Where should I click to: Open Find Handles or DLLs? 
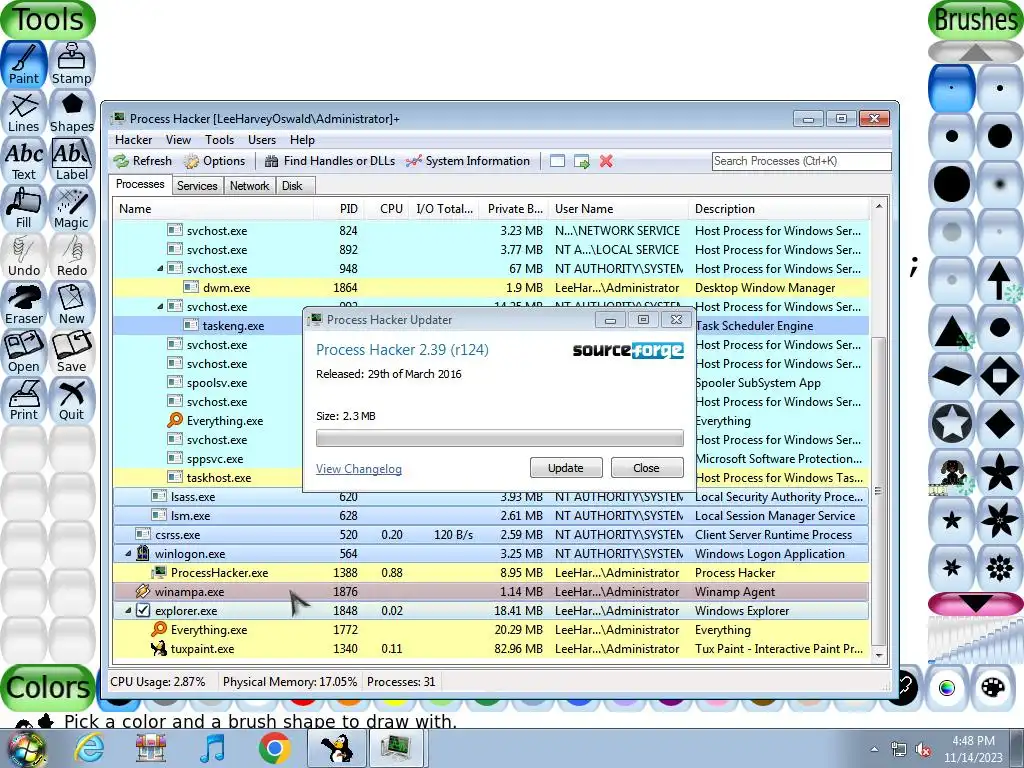330,161
